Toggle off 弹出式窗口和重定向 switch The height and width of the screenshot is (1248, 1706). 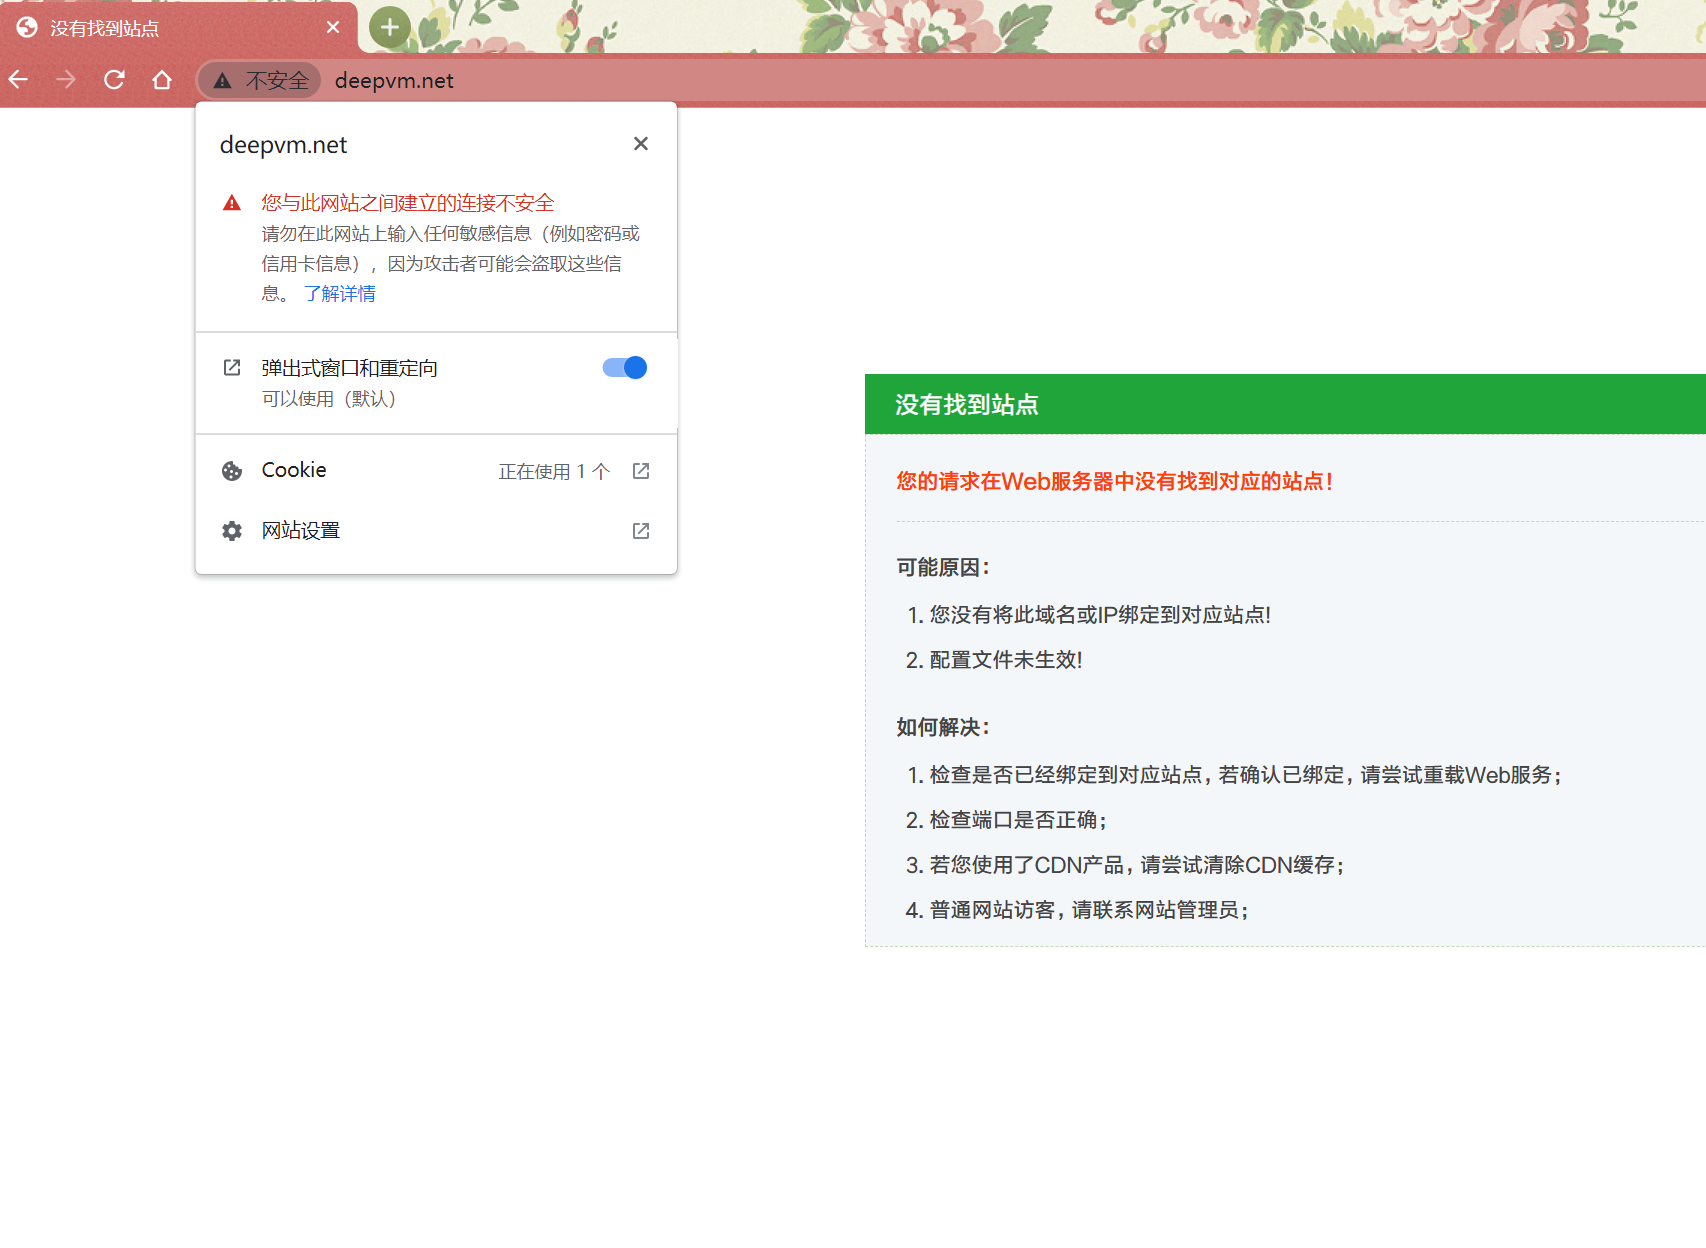(625, 368)
